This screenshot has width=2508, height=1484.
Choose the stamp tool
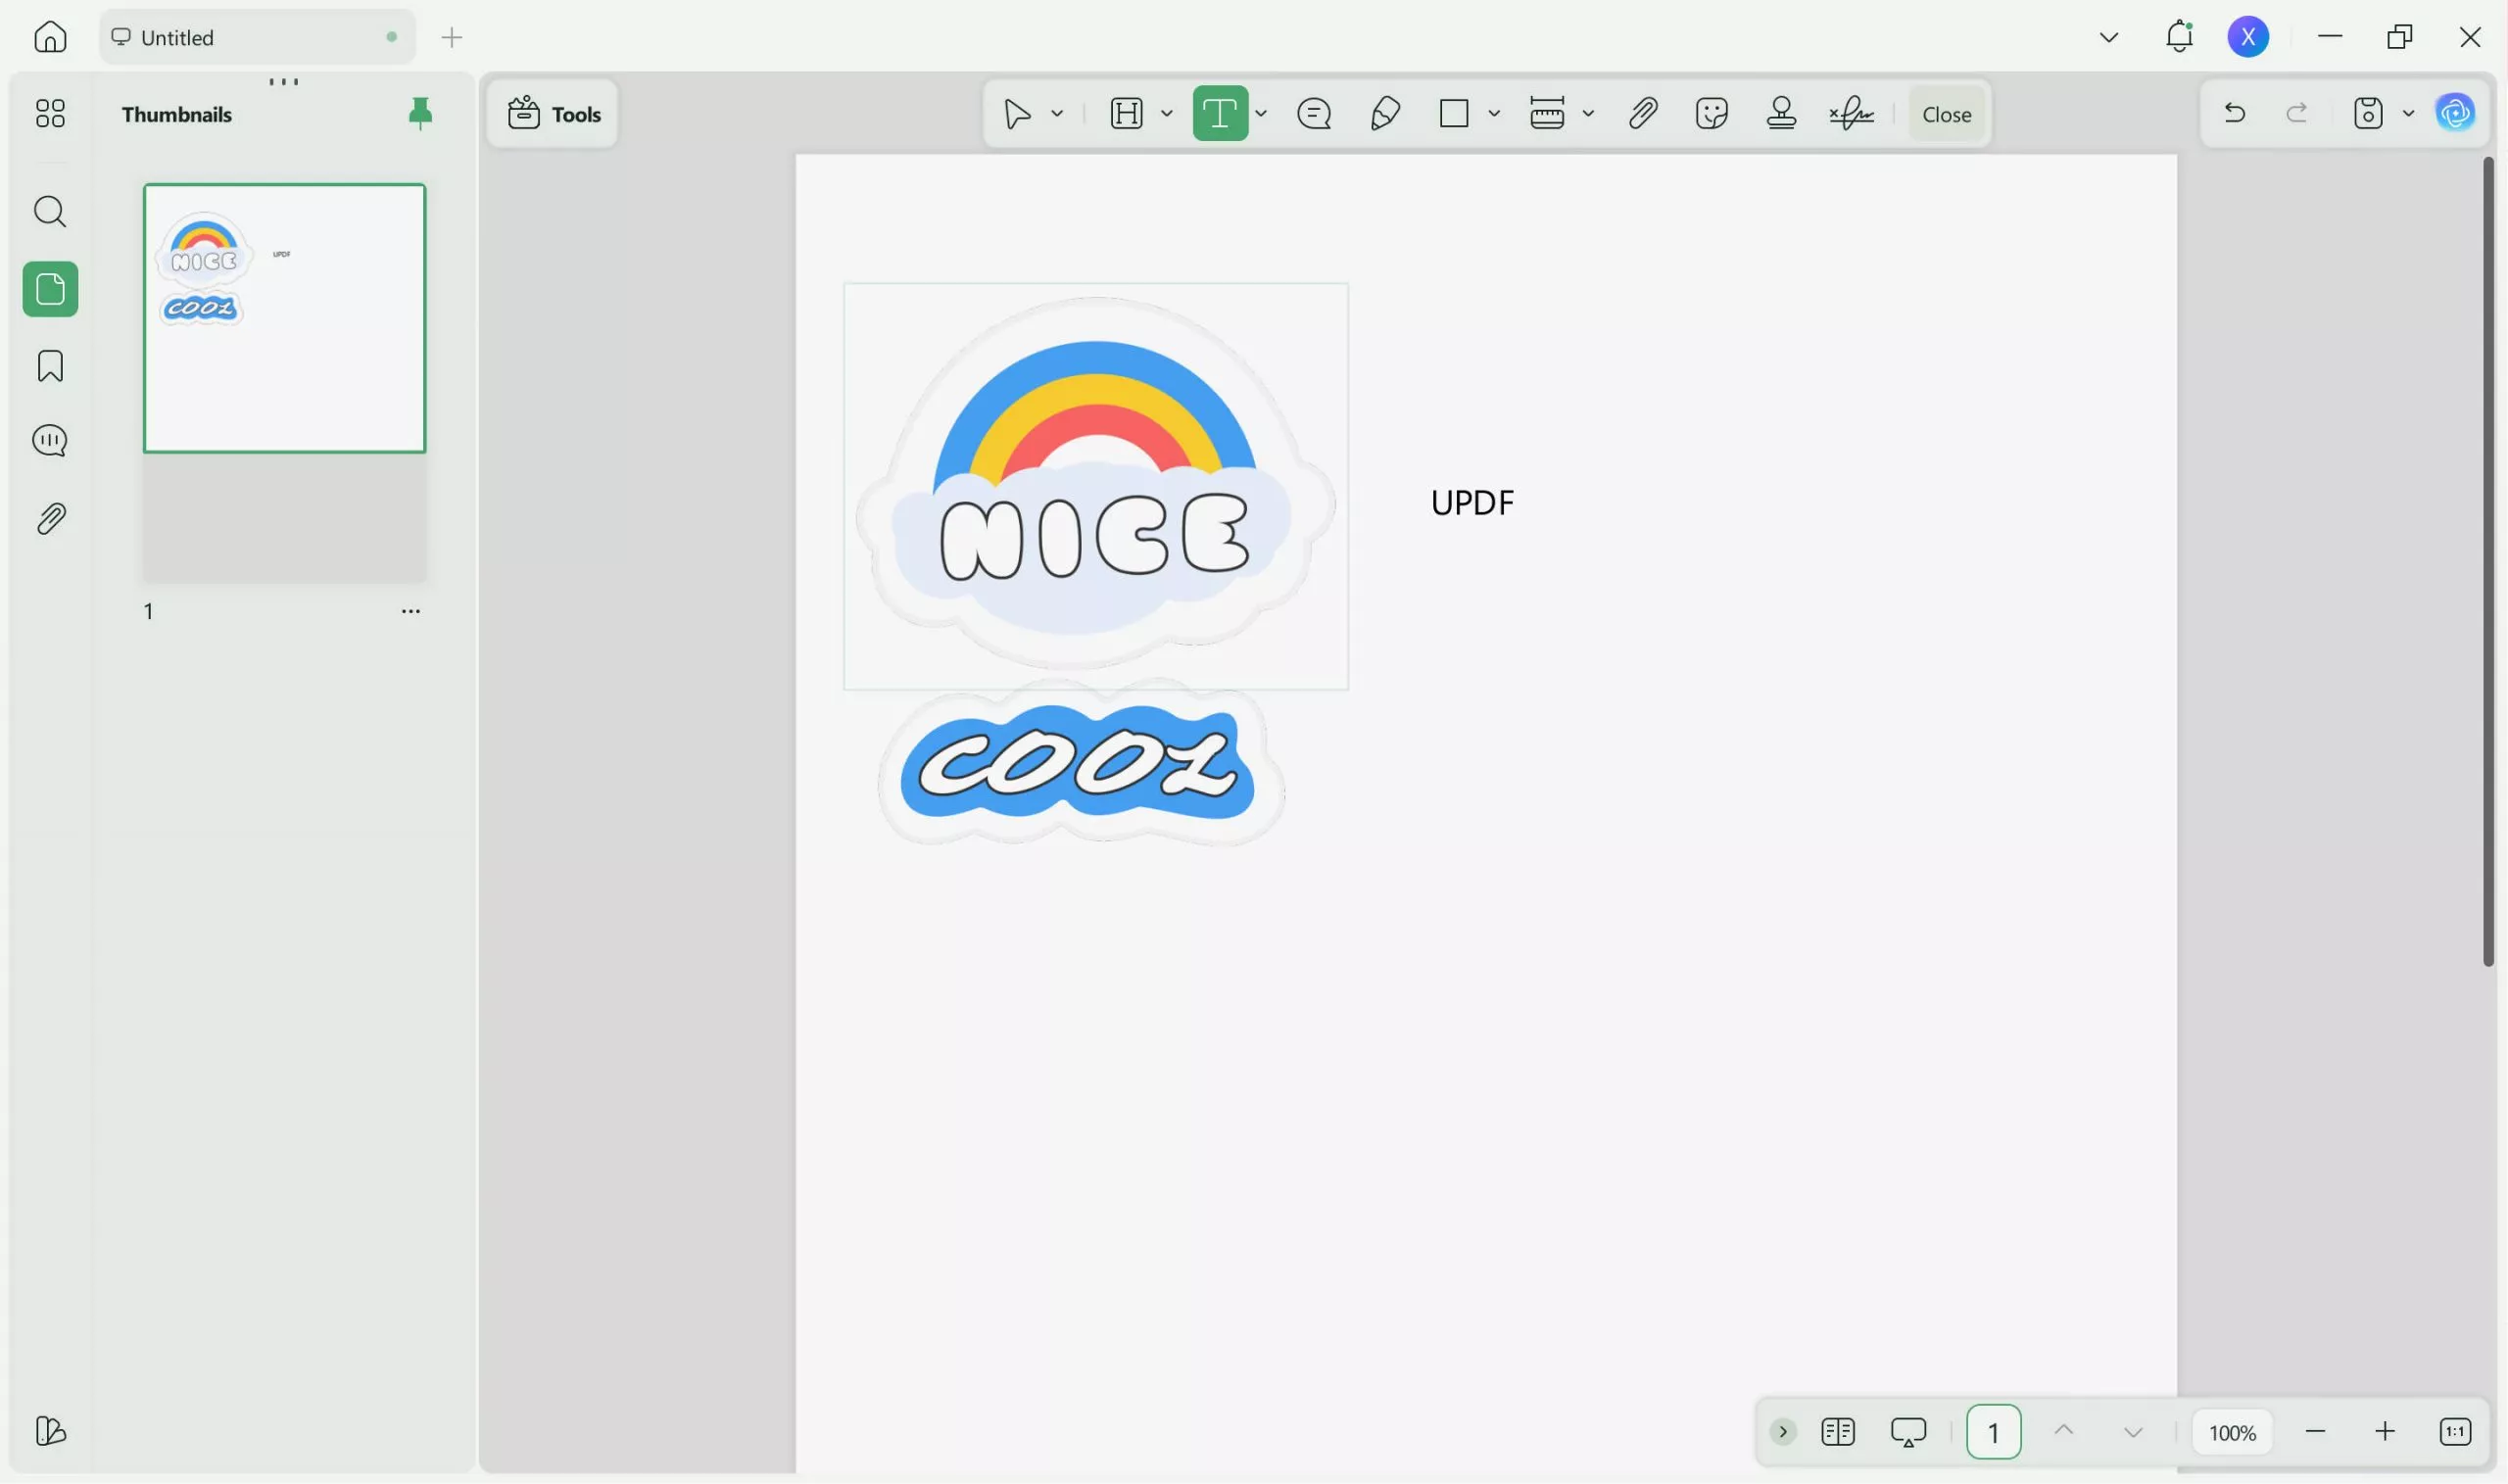pyautogui.click(x=1782, y=112)
